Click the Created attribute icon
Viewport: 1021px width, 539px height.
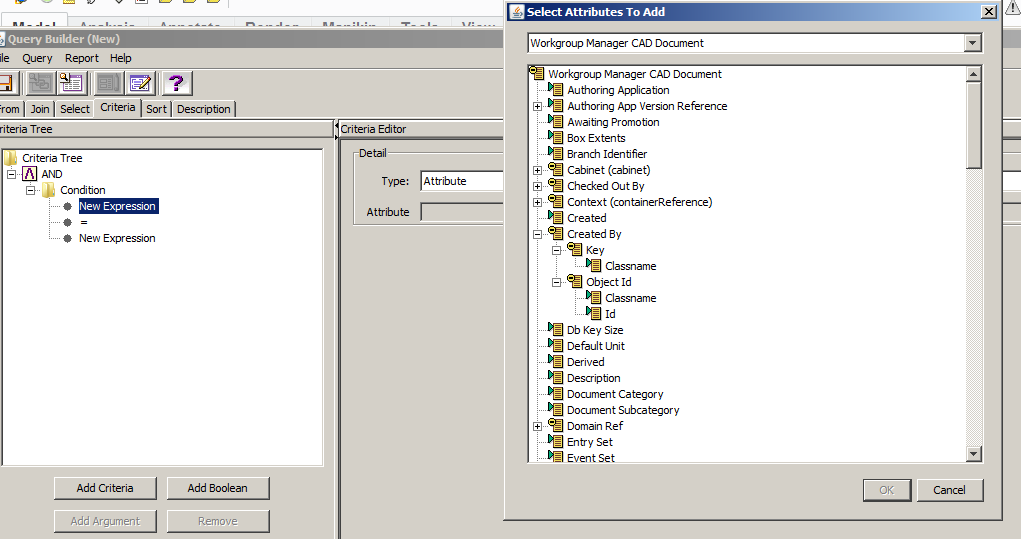point(555,217)
